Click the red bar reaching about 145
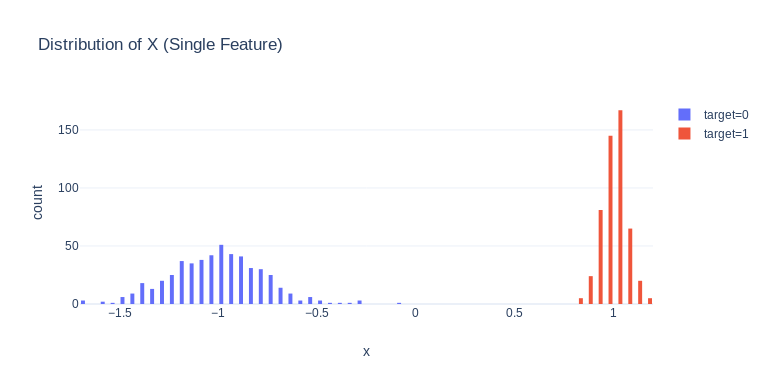Image resolution: width=768 pixels, height=384 pixels. click(x=610, y=220)
